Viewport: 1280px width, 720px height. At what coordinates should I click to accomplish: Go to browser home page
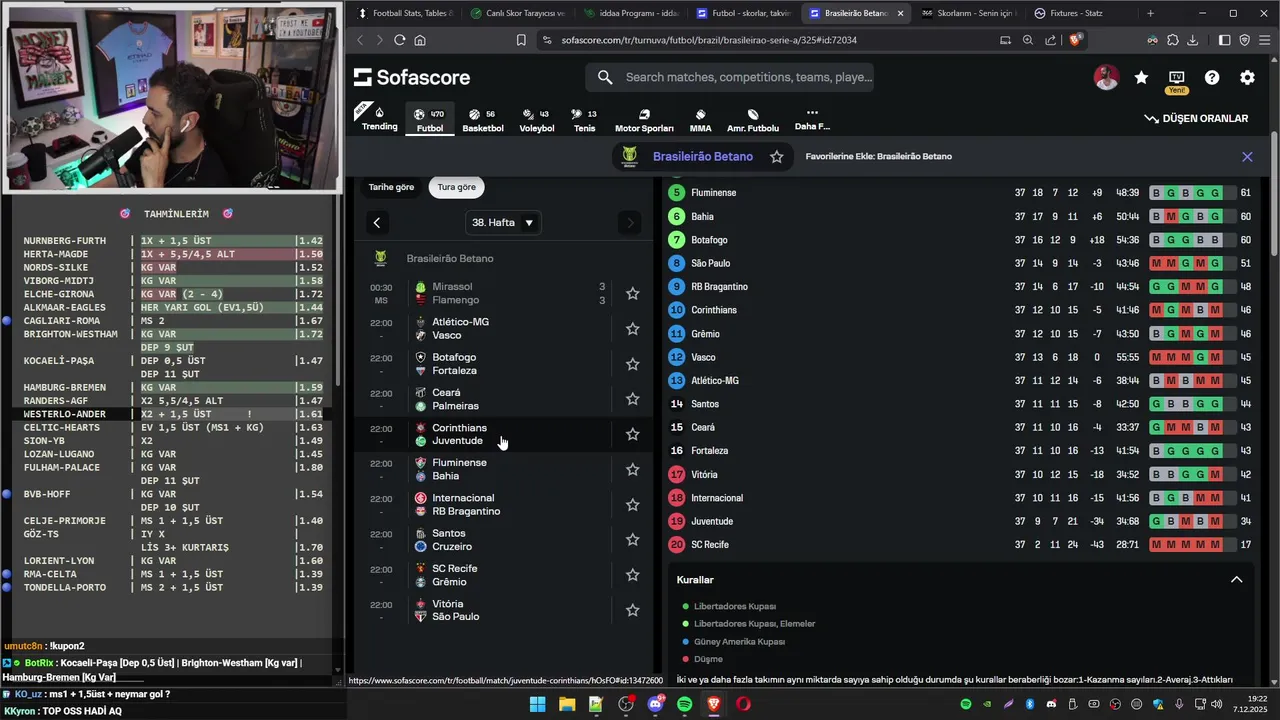420,40
